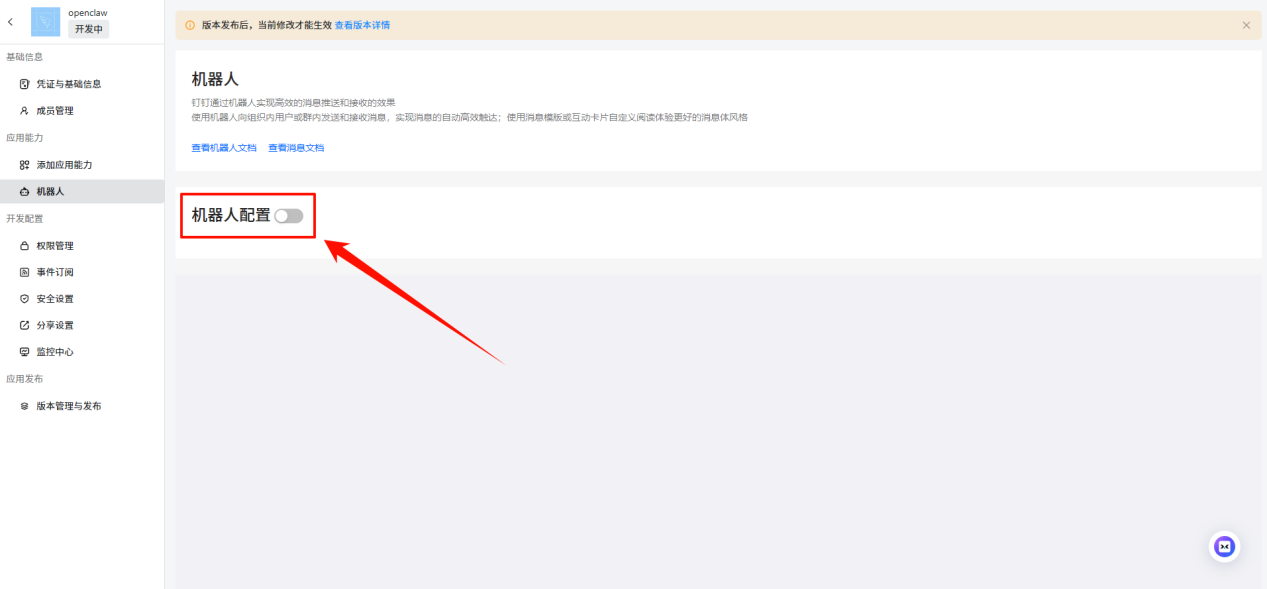
Task: Go to 版本管理与发布 menu item
Action: coord(68,406)
